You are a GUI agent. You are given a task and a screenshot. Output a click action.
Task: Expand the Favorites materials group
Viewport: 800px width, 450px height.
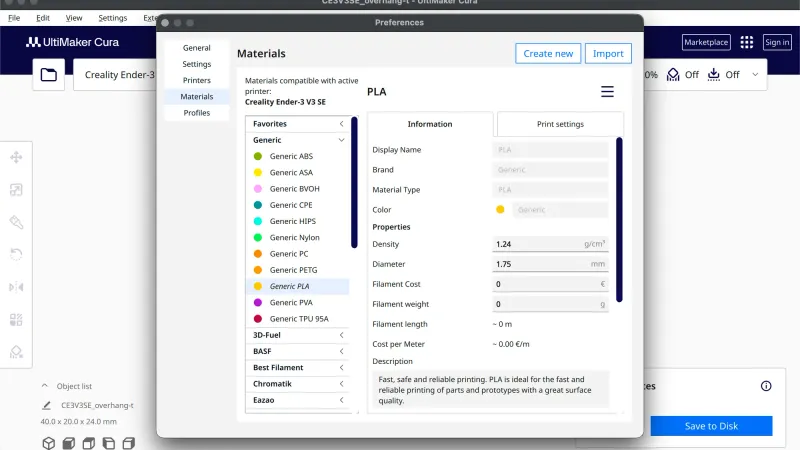(x=297, y=124)
